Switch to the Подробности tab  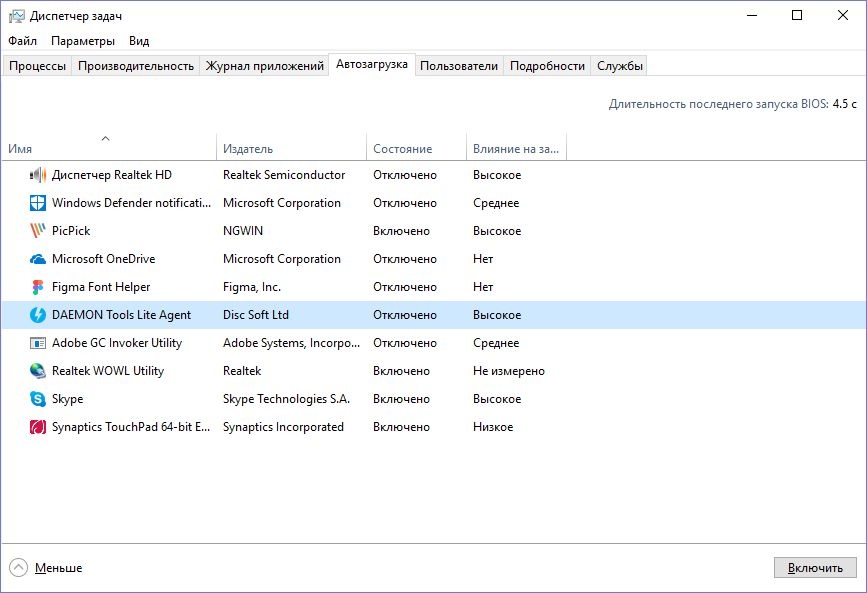point(547,66)
